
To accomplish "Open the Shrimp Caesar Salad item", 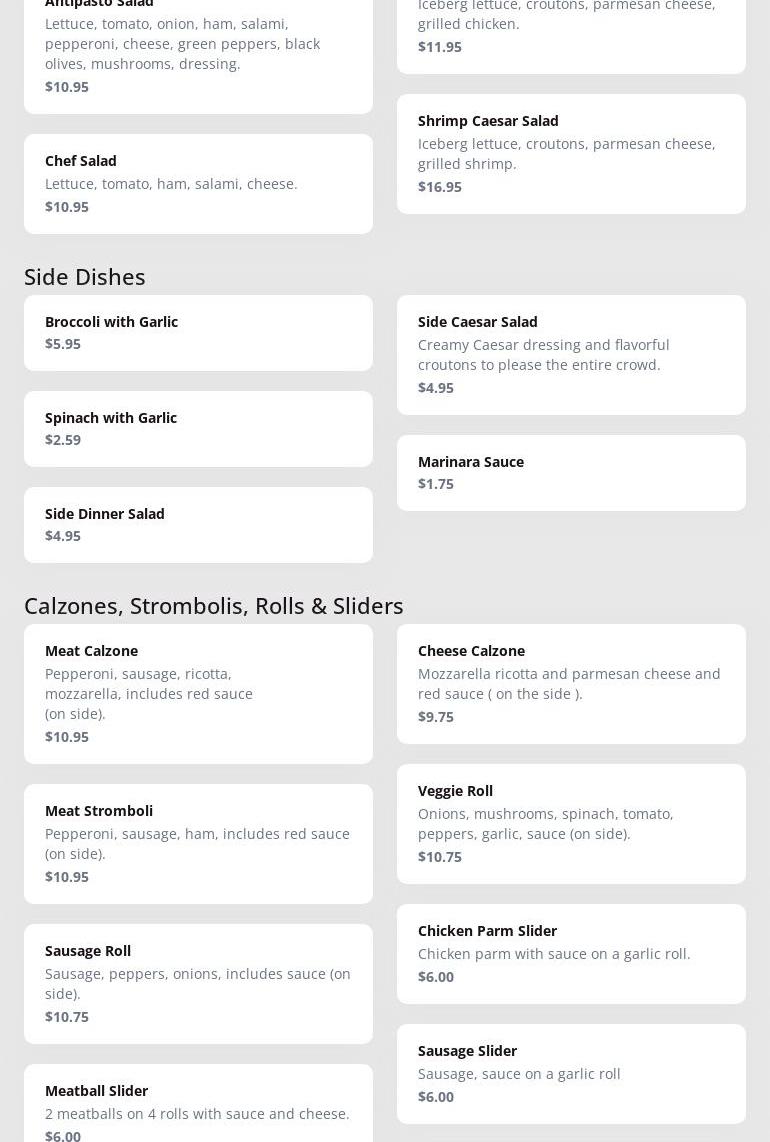I will tap(570, 153).
